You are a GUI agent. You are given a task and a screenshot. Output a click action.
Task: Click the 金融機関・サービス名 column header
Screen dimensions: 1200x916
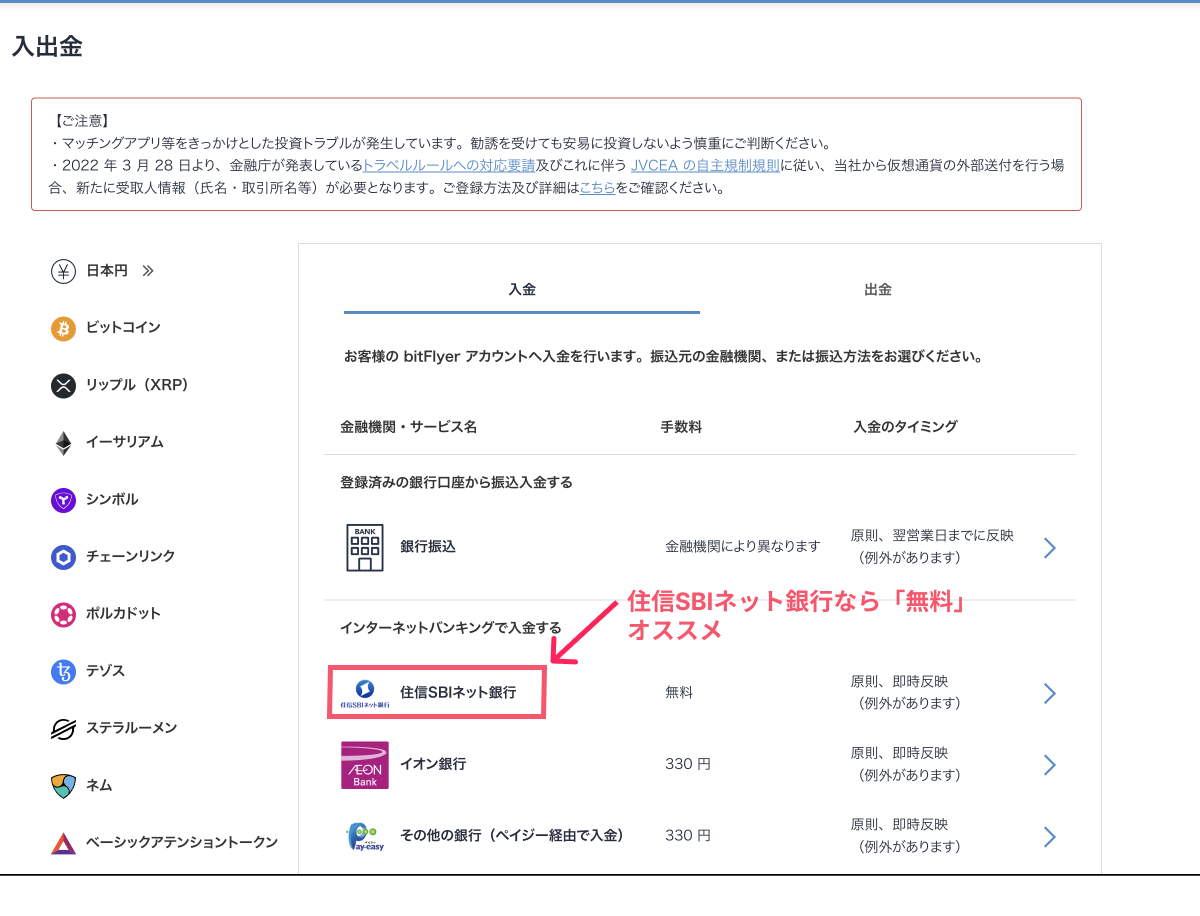pos(408,427)
